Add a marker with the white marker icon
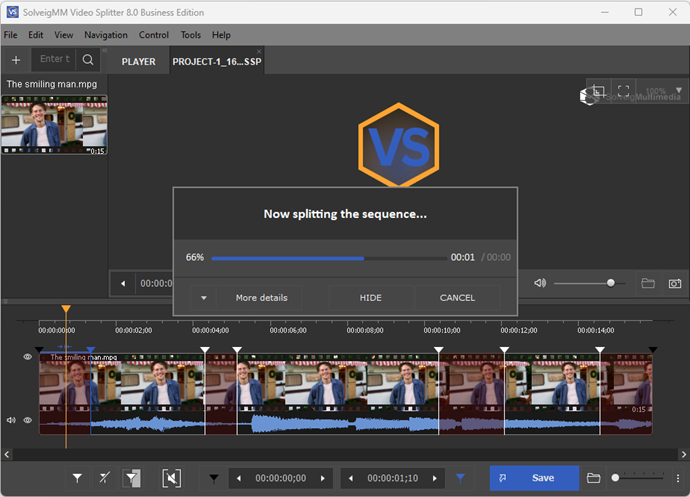 [x=77, y=478]
